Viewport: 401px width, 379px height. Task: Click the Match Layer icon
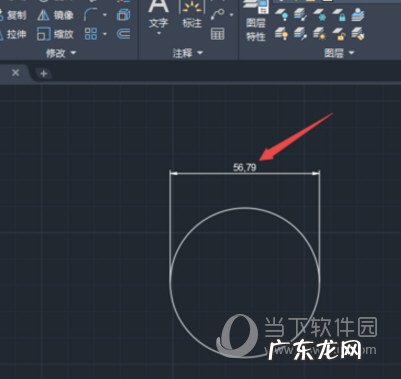click(358, 34)
